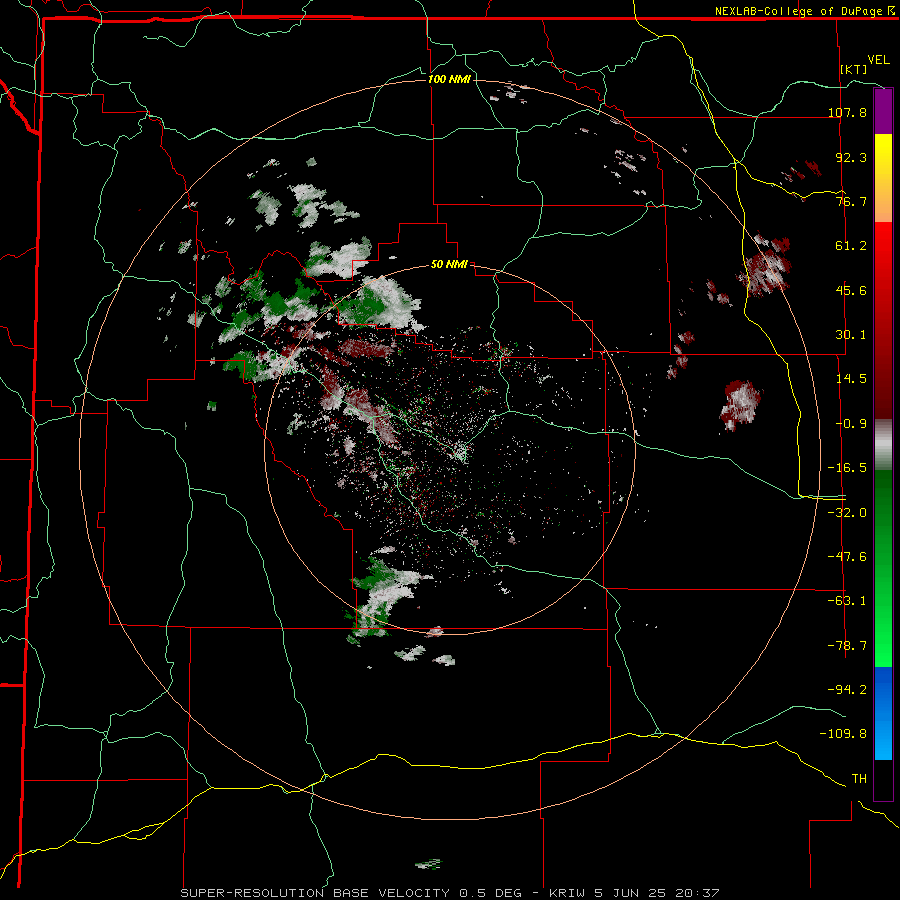The image size is (900, 900).
Task: Click the VEL legend heading
Action: 878,60
